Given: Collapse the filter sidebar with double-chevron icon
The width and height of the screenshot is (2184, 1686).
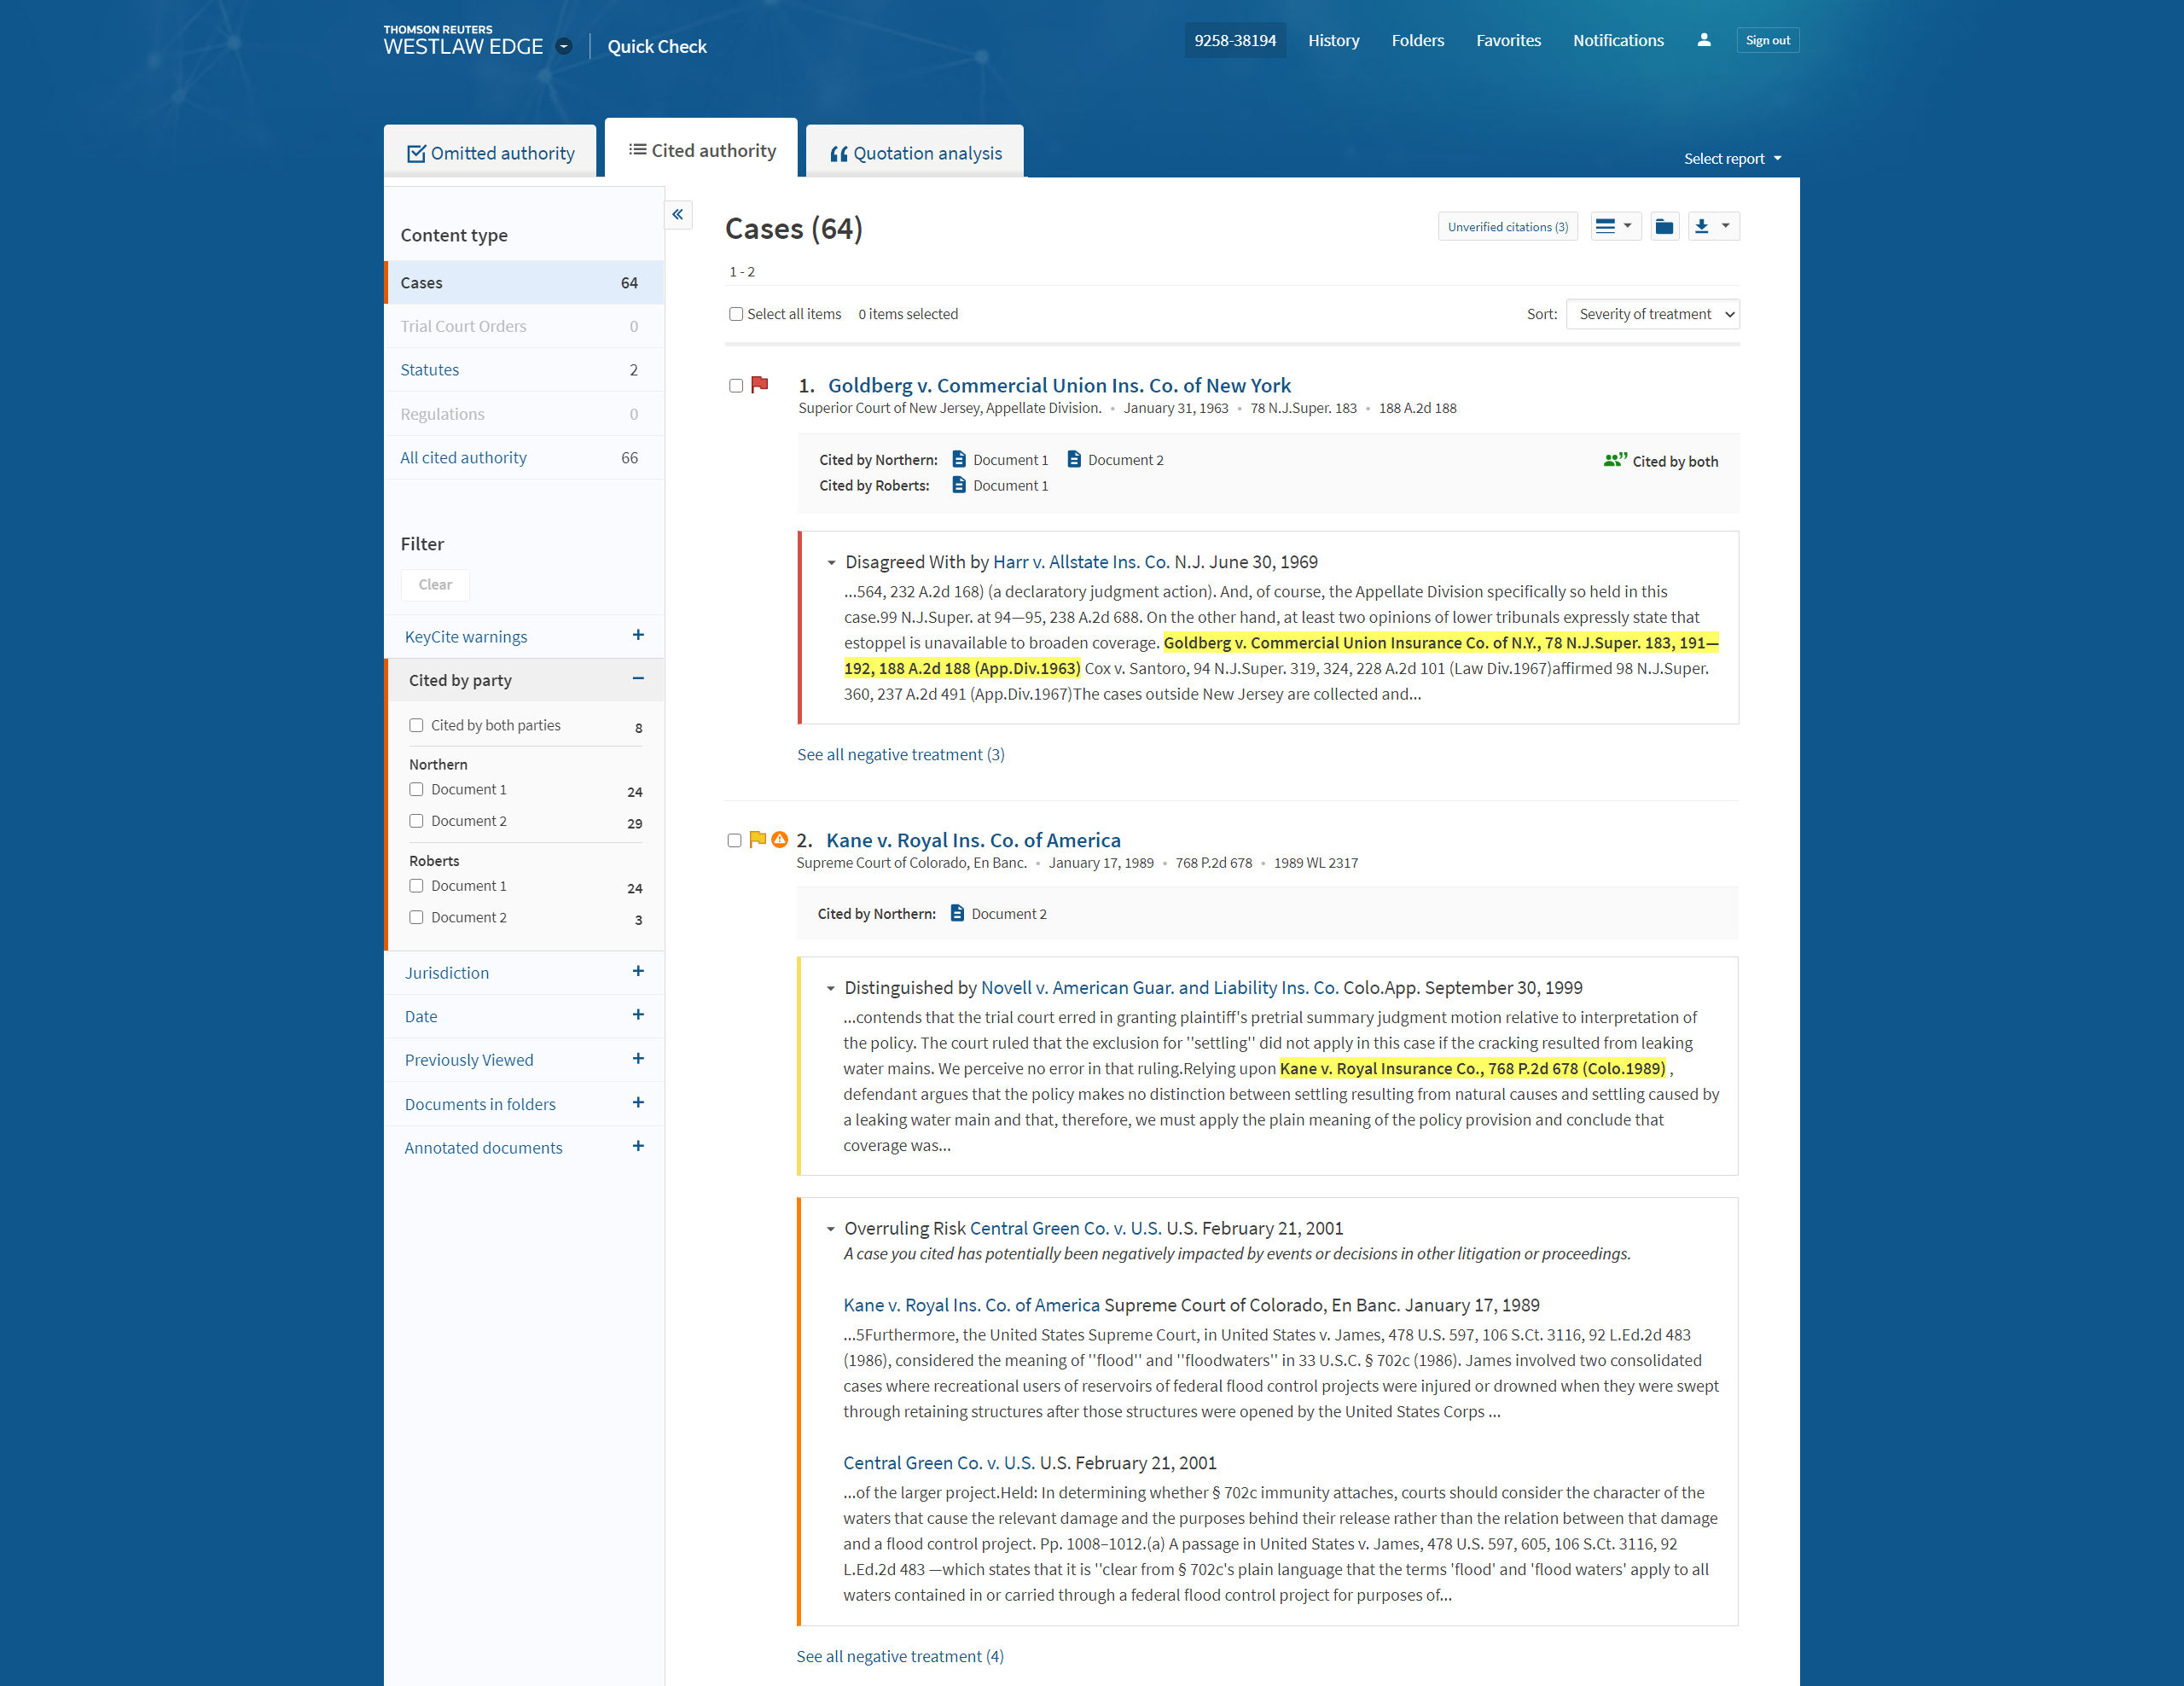Looking at the screenshot, I should pos(678,214).
